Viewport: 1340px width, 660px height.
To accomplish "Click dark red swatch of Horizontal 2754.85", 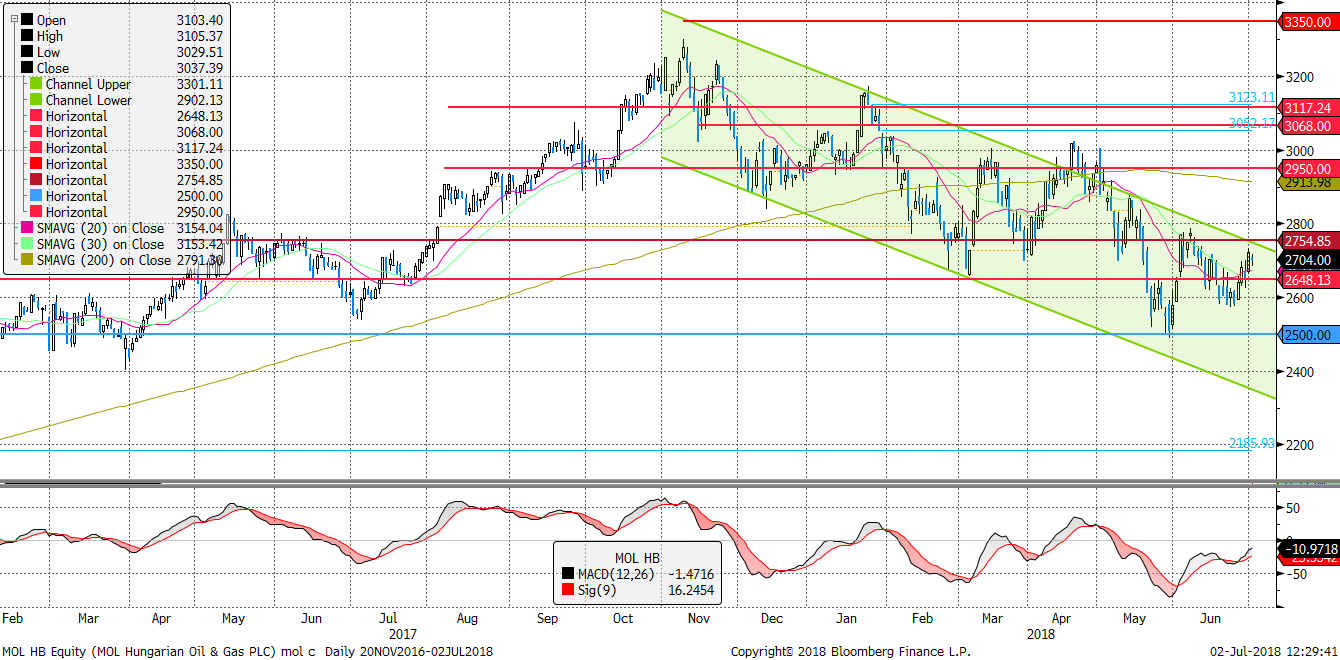I will coord(35,180).
